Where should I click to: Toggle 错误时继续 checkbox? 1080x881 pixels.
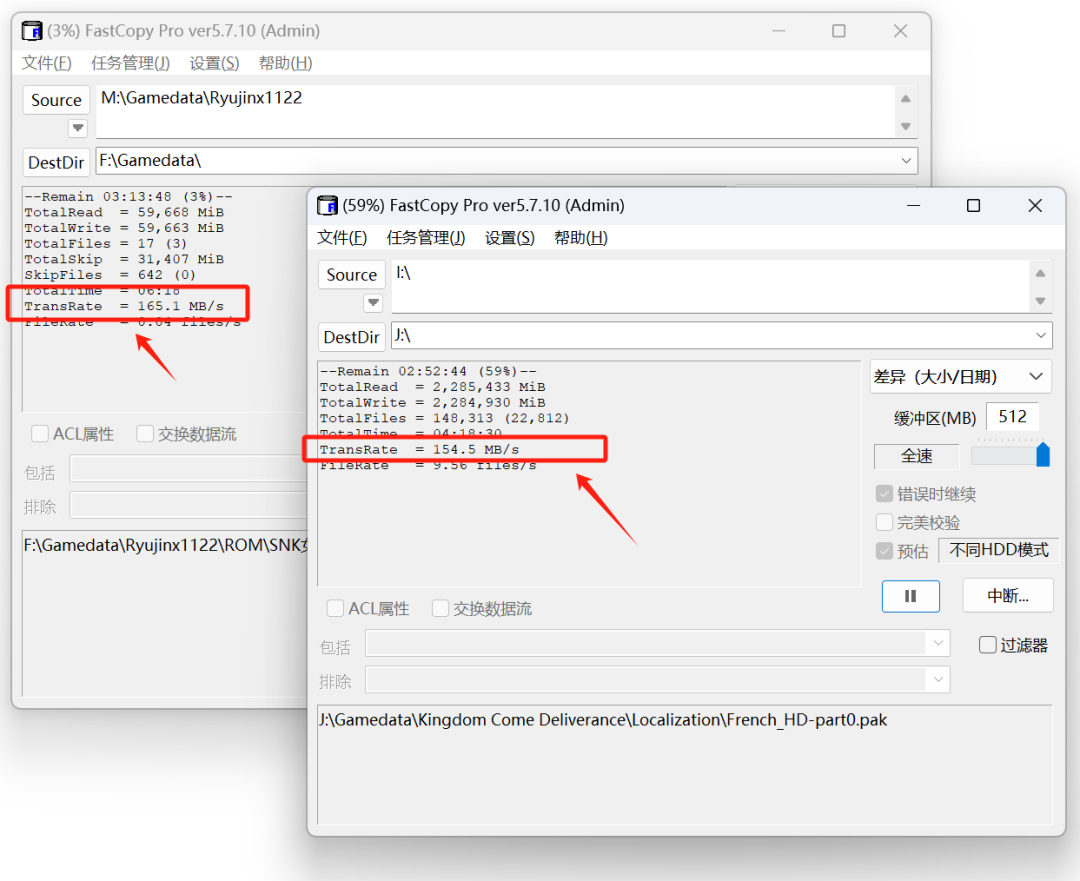point(884,494)
